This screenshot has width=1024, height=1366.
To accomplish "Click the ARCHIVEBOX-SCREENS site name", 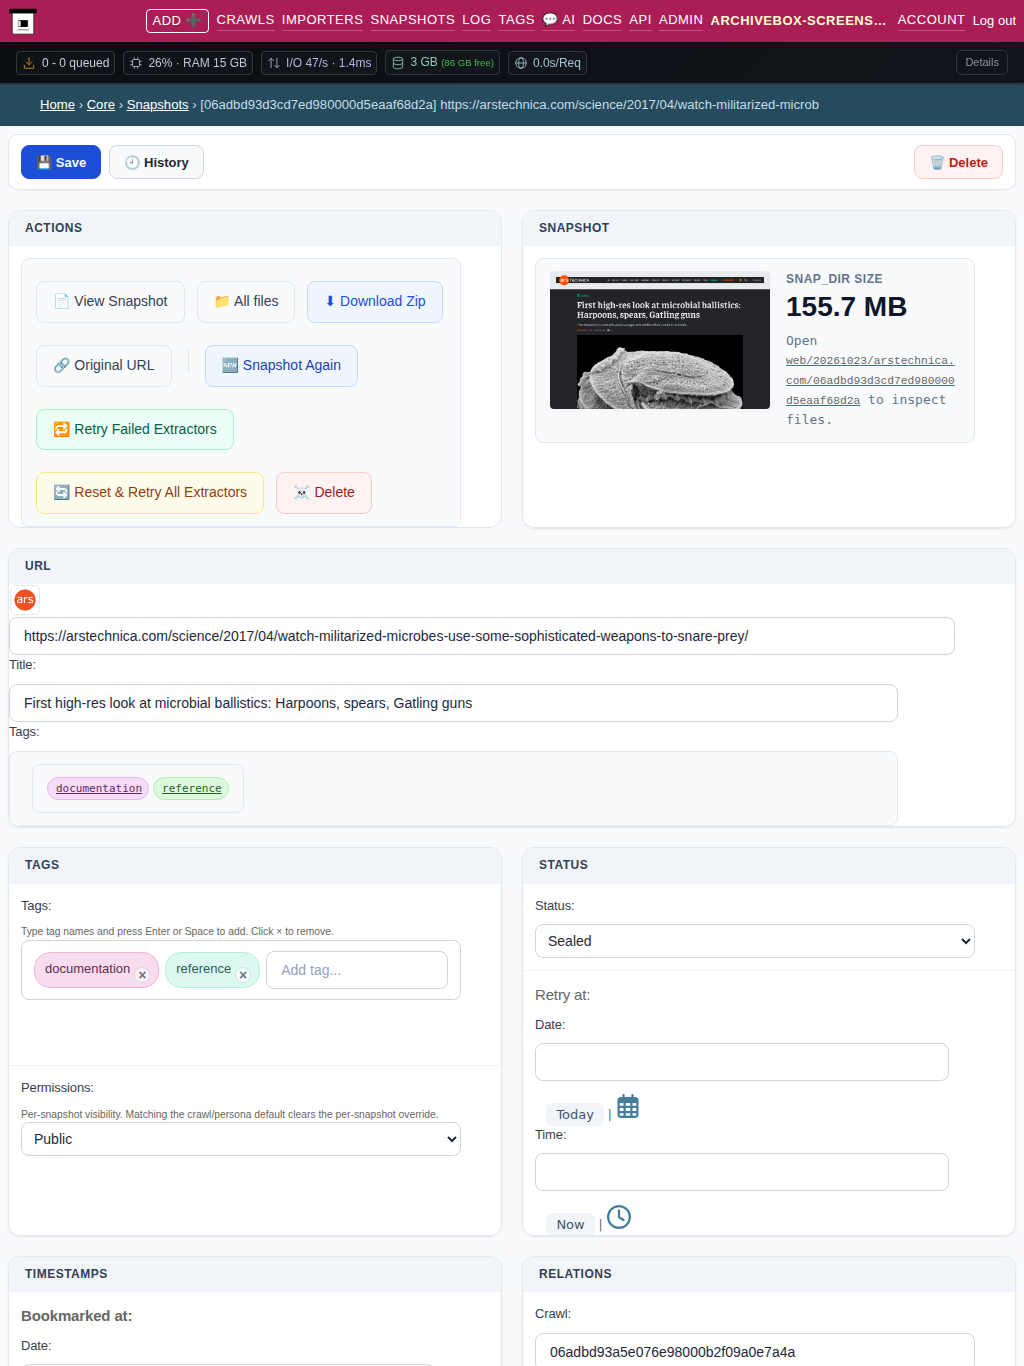I will point(798,20).
